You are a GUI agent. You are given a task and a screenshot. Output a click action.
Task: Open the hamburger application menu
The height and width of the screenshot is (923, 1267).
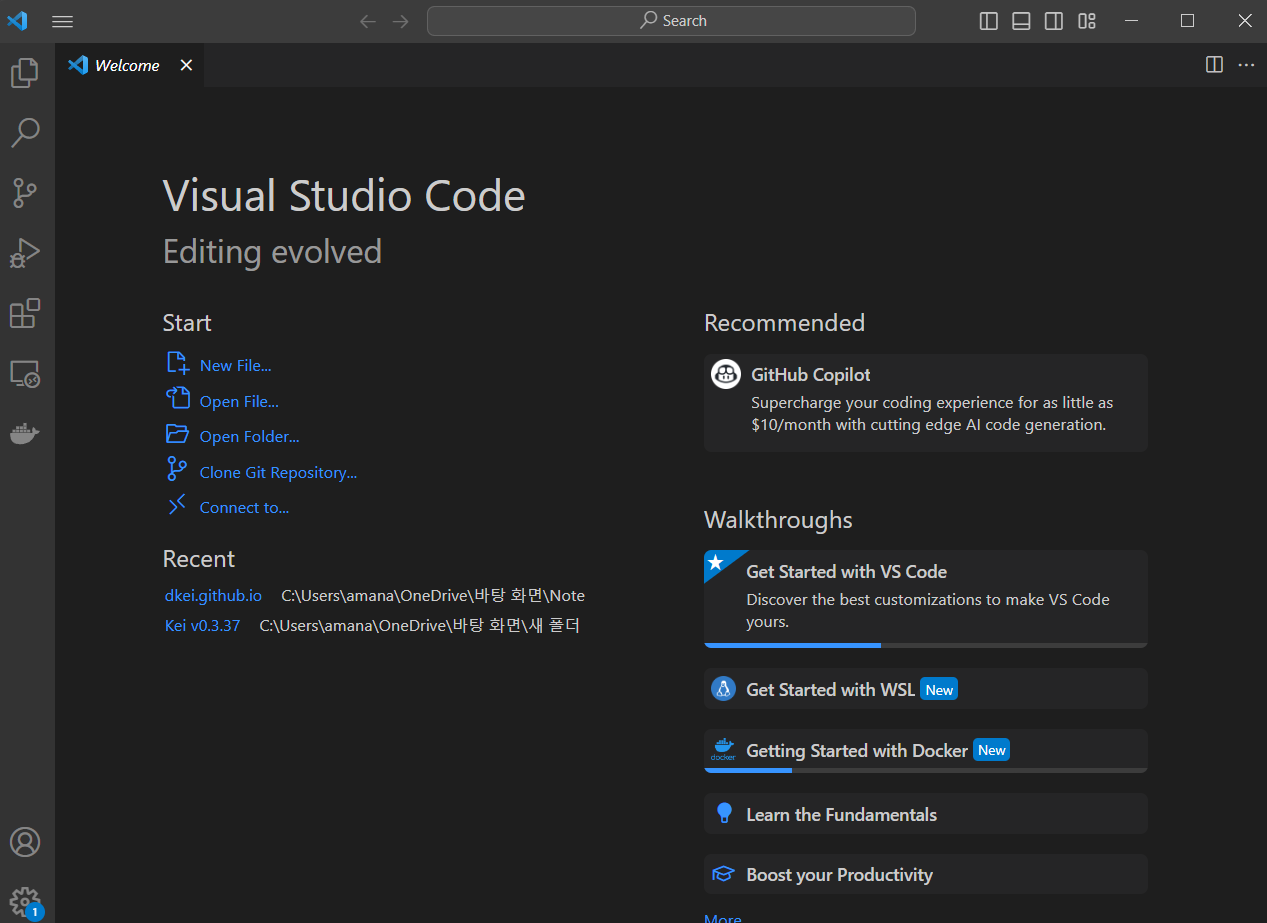coord(62,21)
